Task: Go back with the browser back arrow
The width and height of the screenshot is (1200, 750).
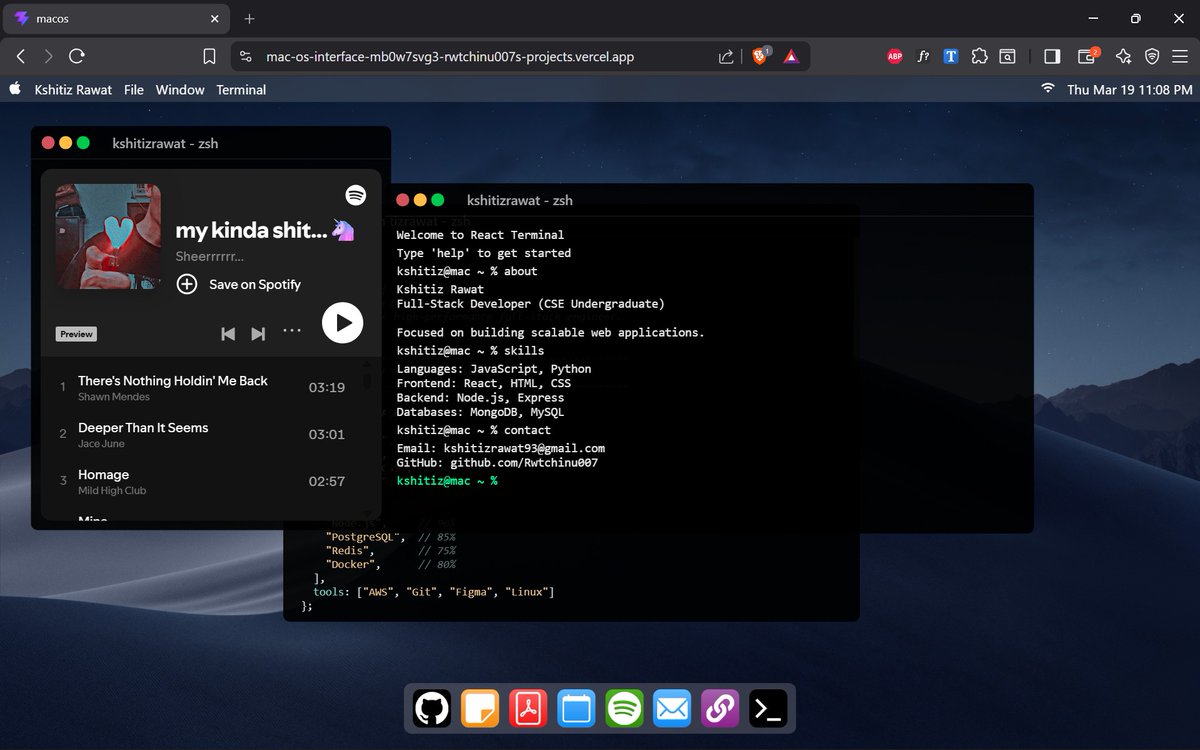Action: (21, 57)
